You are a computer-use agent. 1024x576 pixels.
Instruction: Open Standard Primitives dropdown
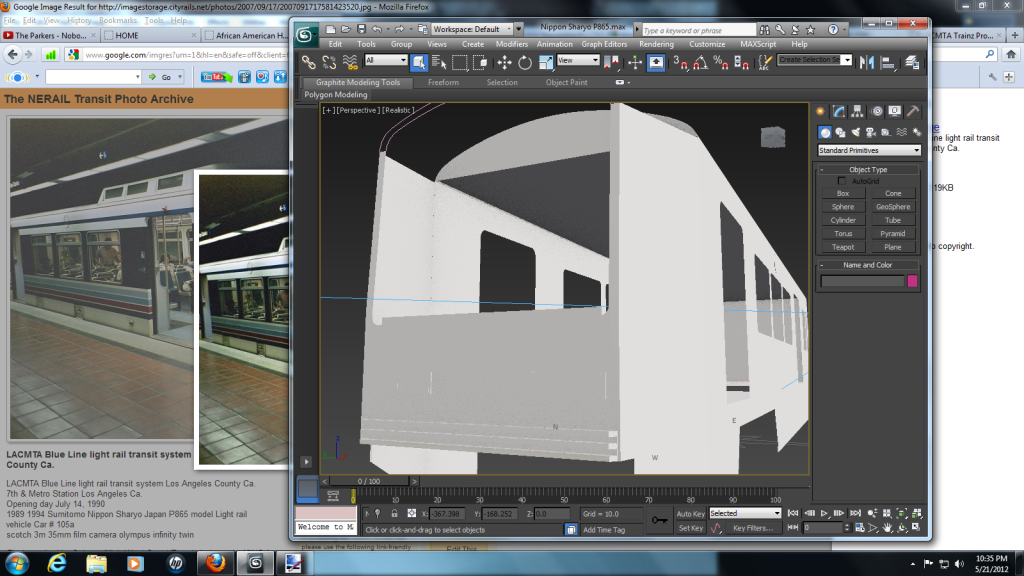(x=869, y=150)
